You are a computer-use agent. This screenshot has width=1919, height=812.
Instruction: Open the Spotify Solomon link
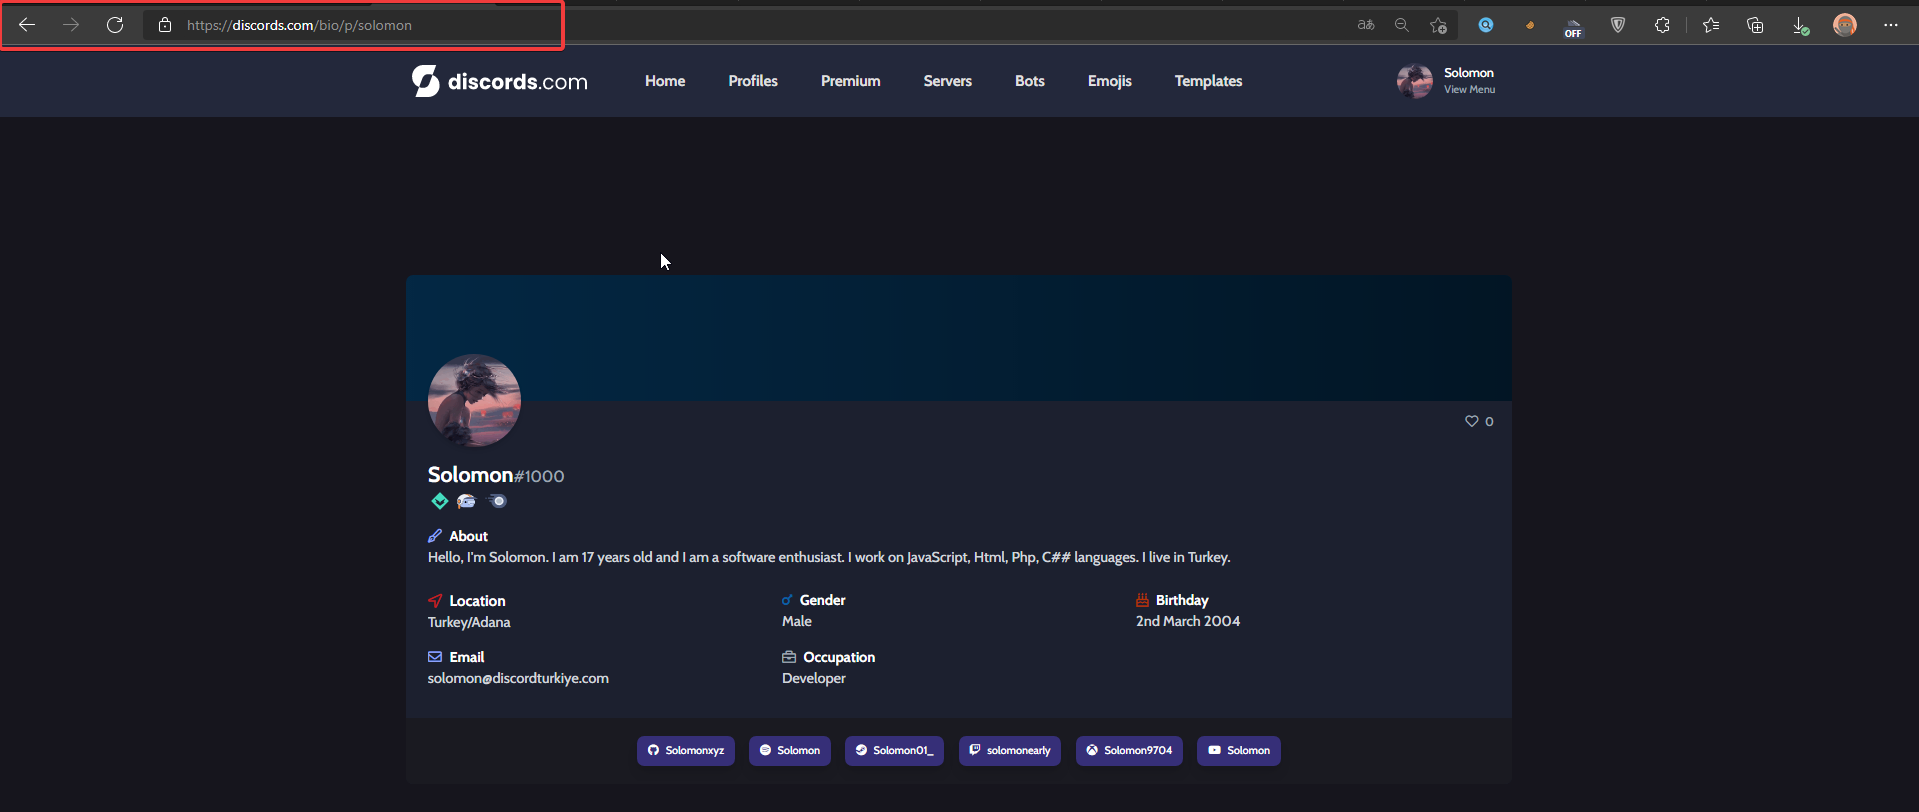[790, 751]
